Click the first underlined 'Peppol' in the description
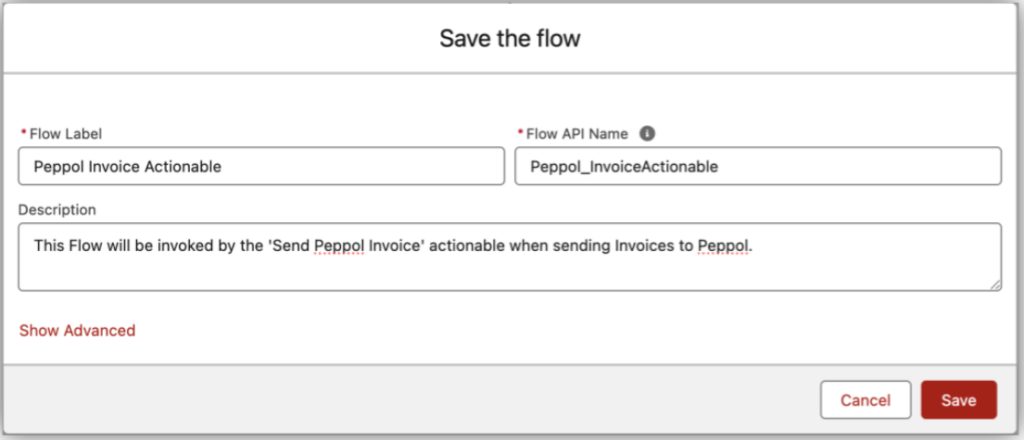Screen dimensions: 1024x440 (x=339, y=244)
